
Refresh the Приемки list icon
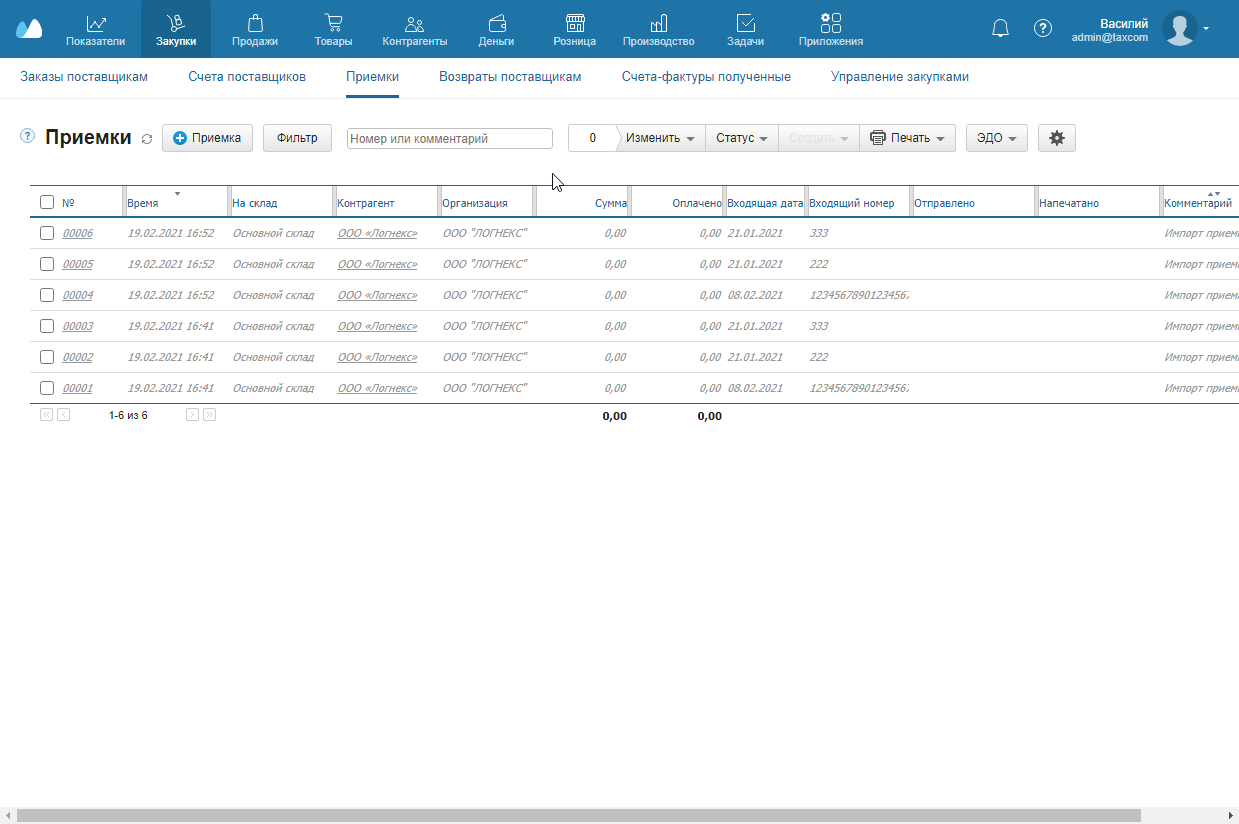pyautogui.click(x=147, y=139)
